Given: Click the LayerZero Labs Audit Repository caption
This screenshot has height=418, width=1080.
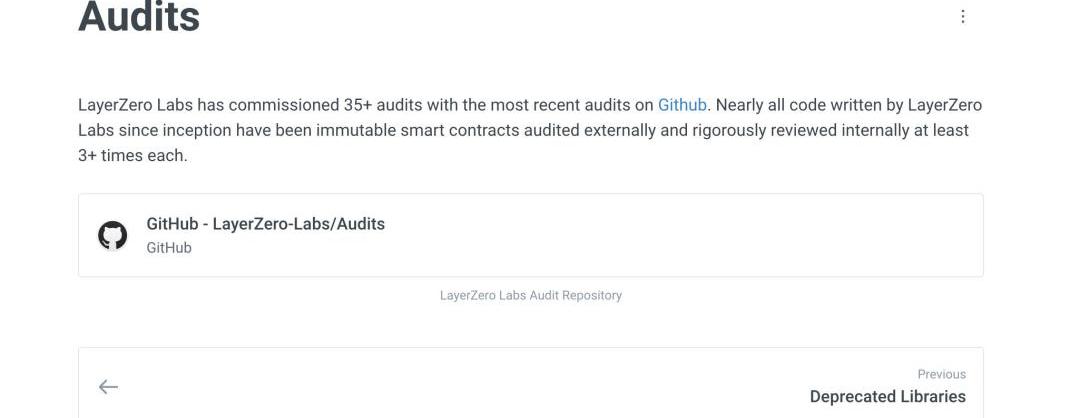Looking at the screenshot, I should click(530, 295).
